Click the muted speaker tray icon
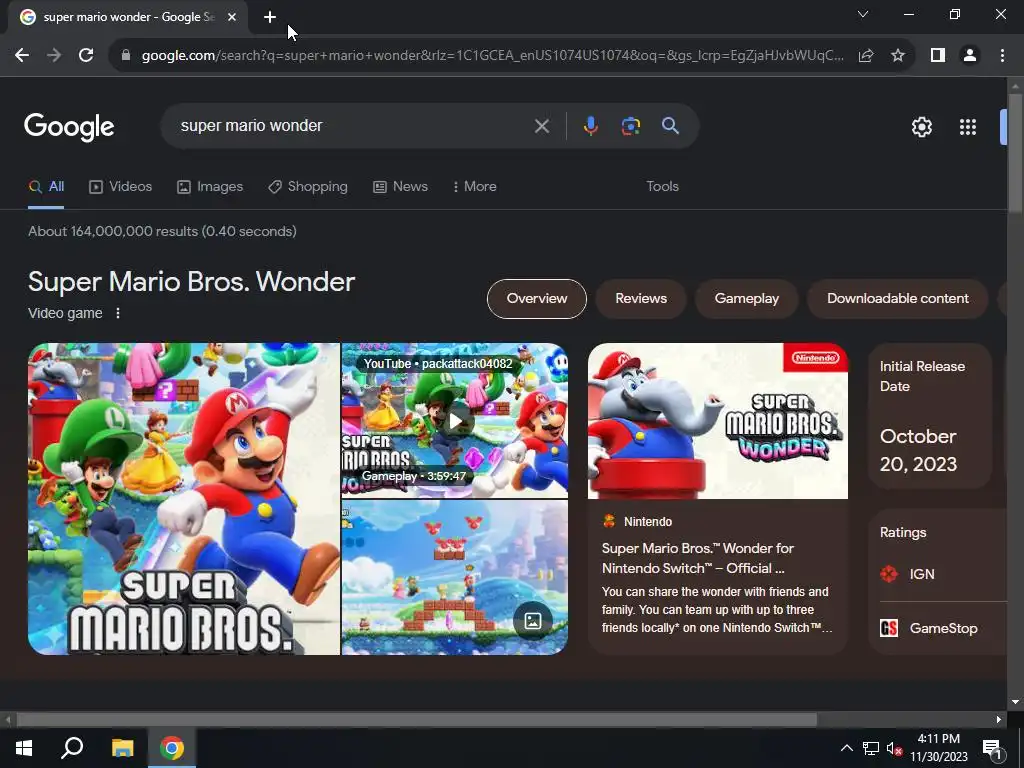 (894, 748)
